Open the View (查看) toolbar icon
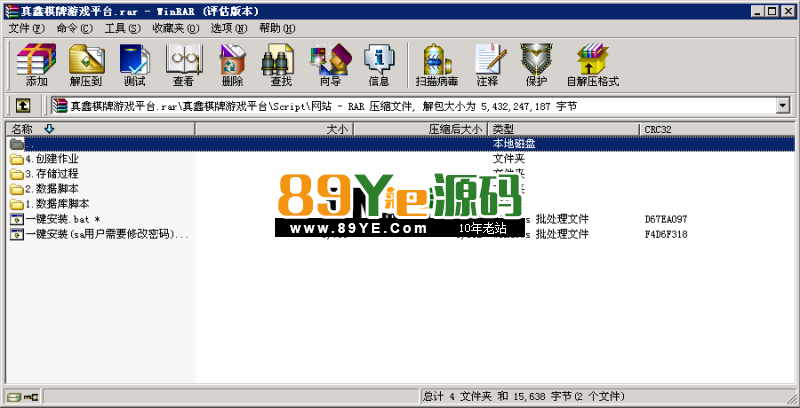Viewport: 800px width, 408px height. pyautogui.click(x=183, y=65)
